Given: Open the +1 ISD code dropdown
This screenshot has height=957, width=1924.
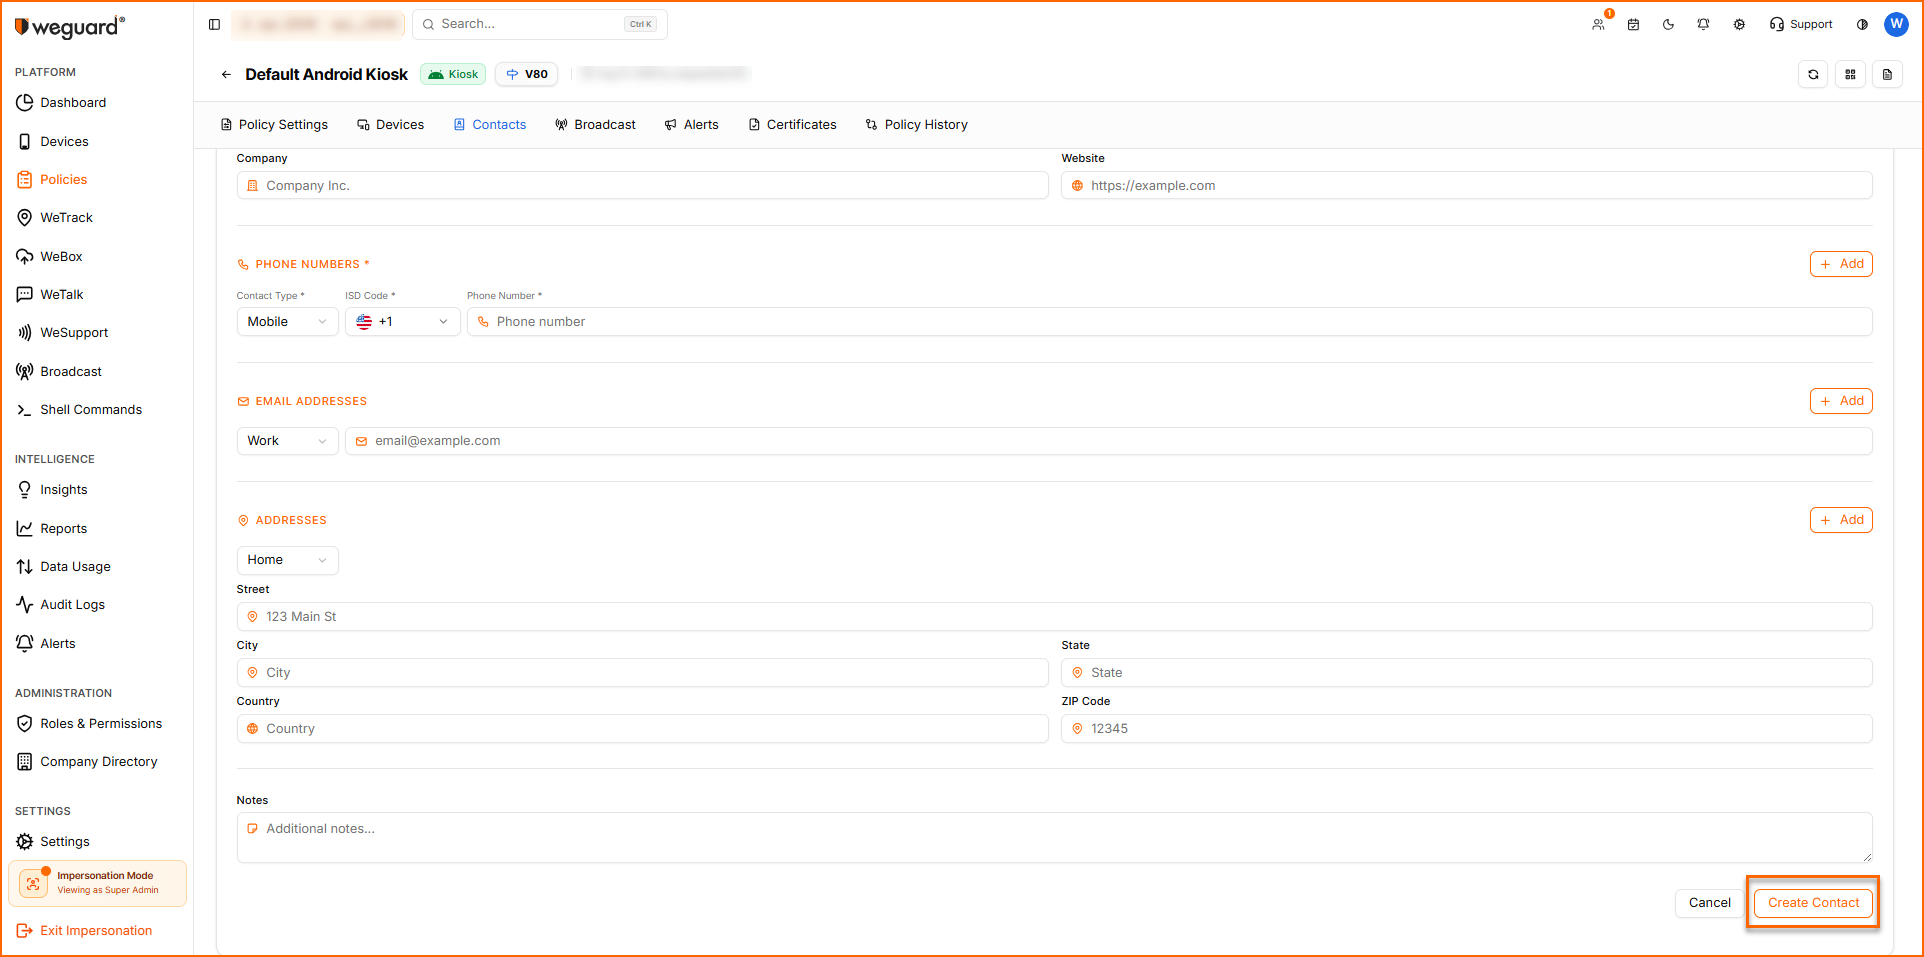Looking at the screenshot, I should [402, 322].
